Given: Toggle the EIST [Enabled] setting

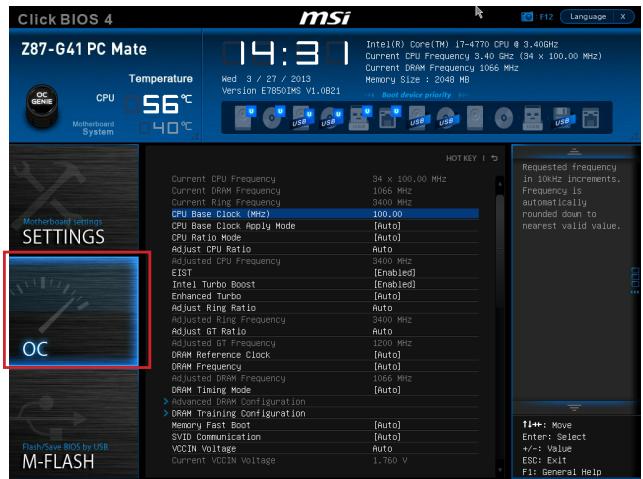Looking at the screenshot, I should (394, 273).
